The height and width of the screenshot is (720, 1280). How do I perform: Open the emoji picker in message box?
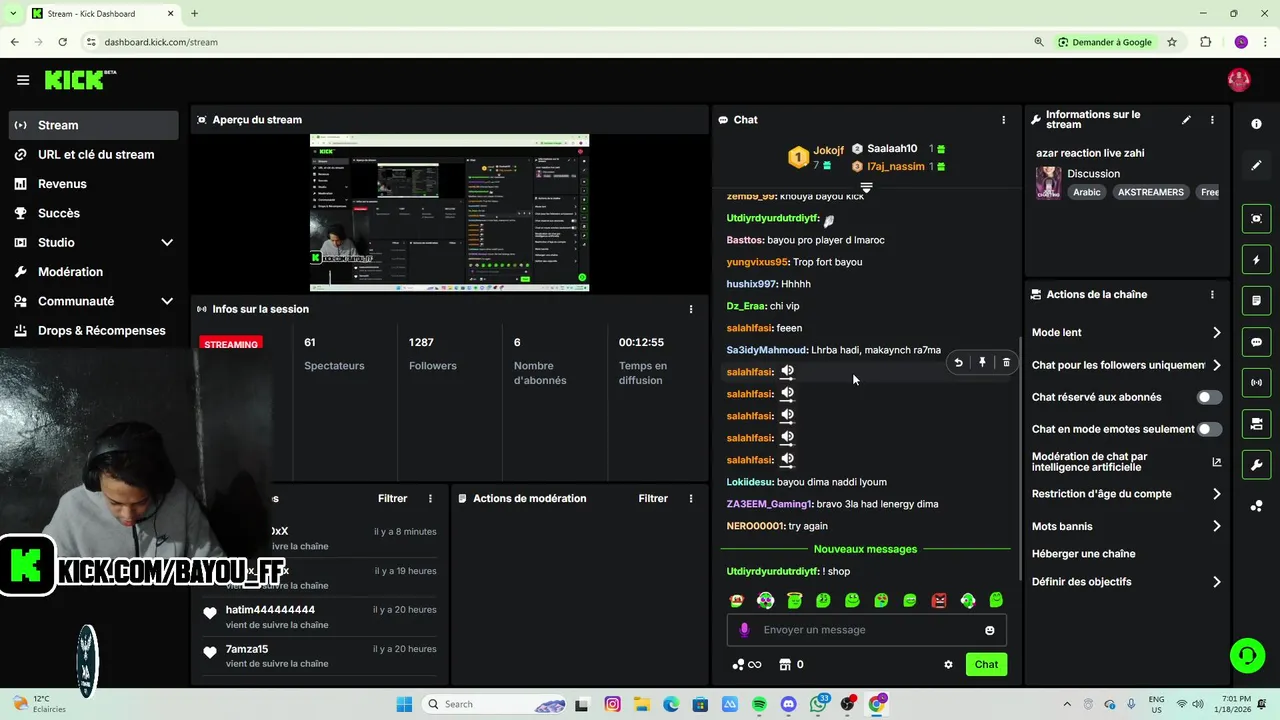pyautogui.click(x=990, y=630)
